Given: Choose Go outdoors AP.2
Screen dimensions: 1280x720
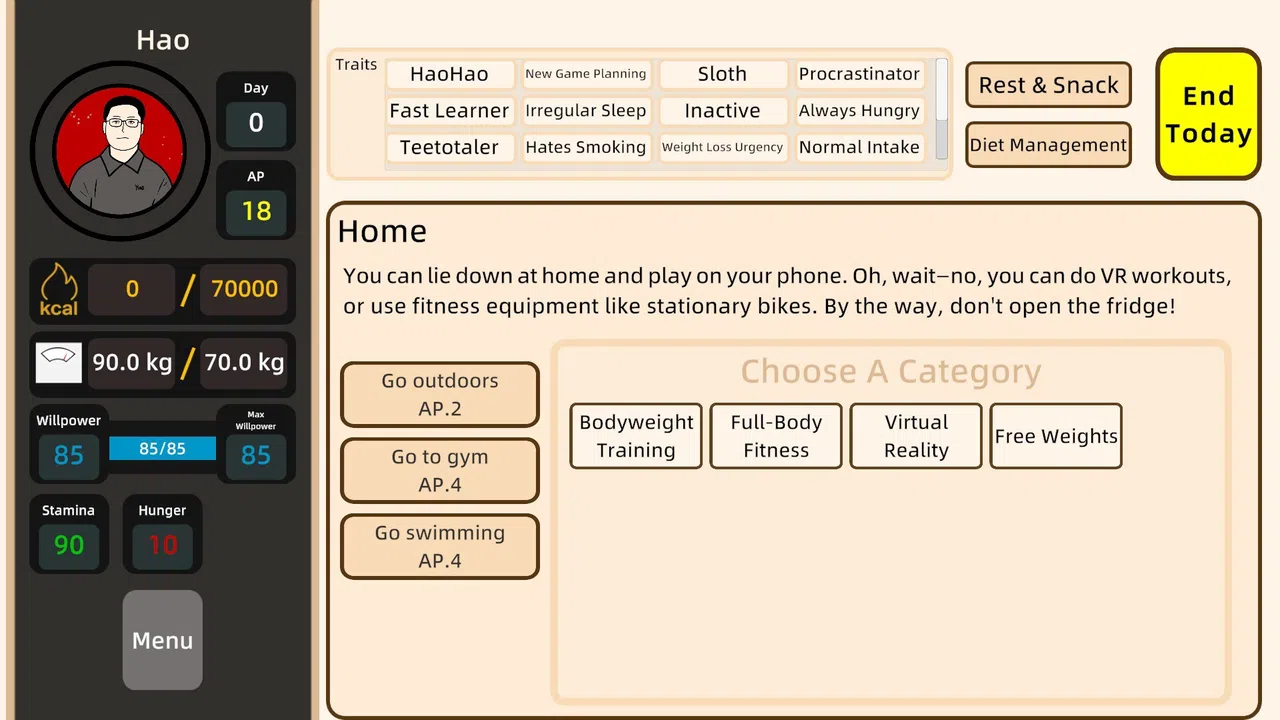Looking at the screenshot, I should [440, 394].
